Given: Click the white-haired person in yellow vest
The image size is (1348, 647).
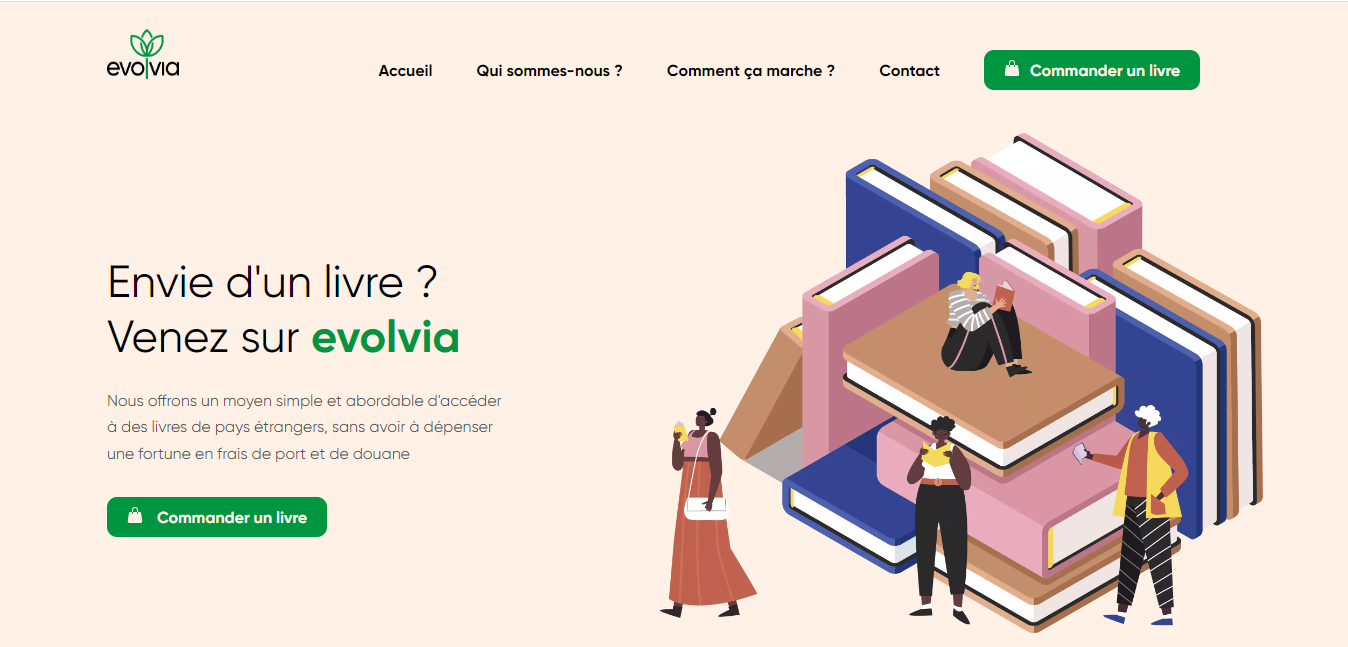Looking at the screenshot, I should coord(1143,514).
